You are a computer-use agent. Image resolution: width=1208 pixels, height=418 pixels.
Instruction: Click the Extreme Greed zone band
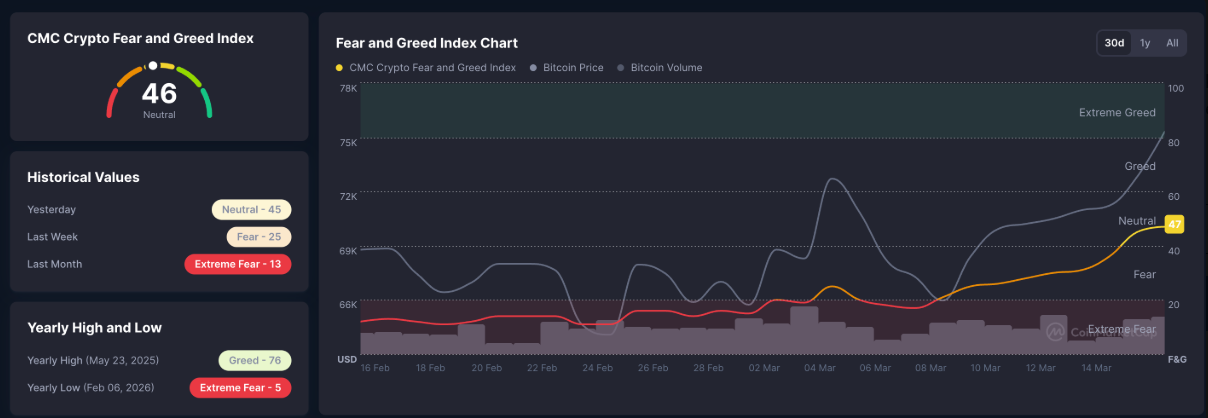[760, 110]
